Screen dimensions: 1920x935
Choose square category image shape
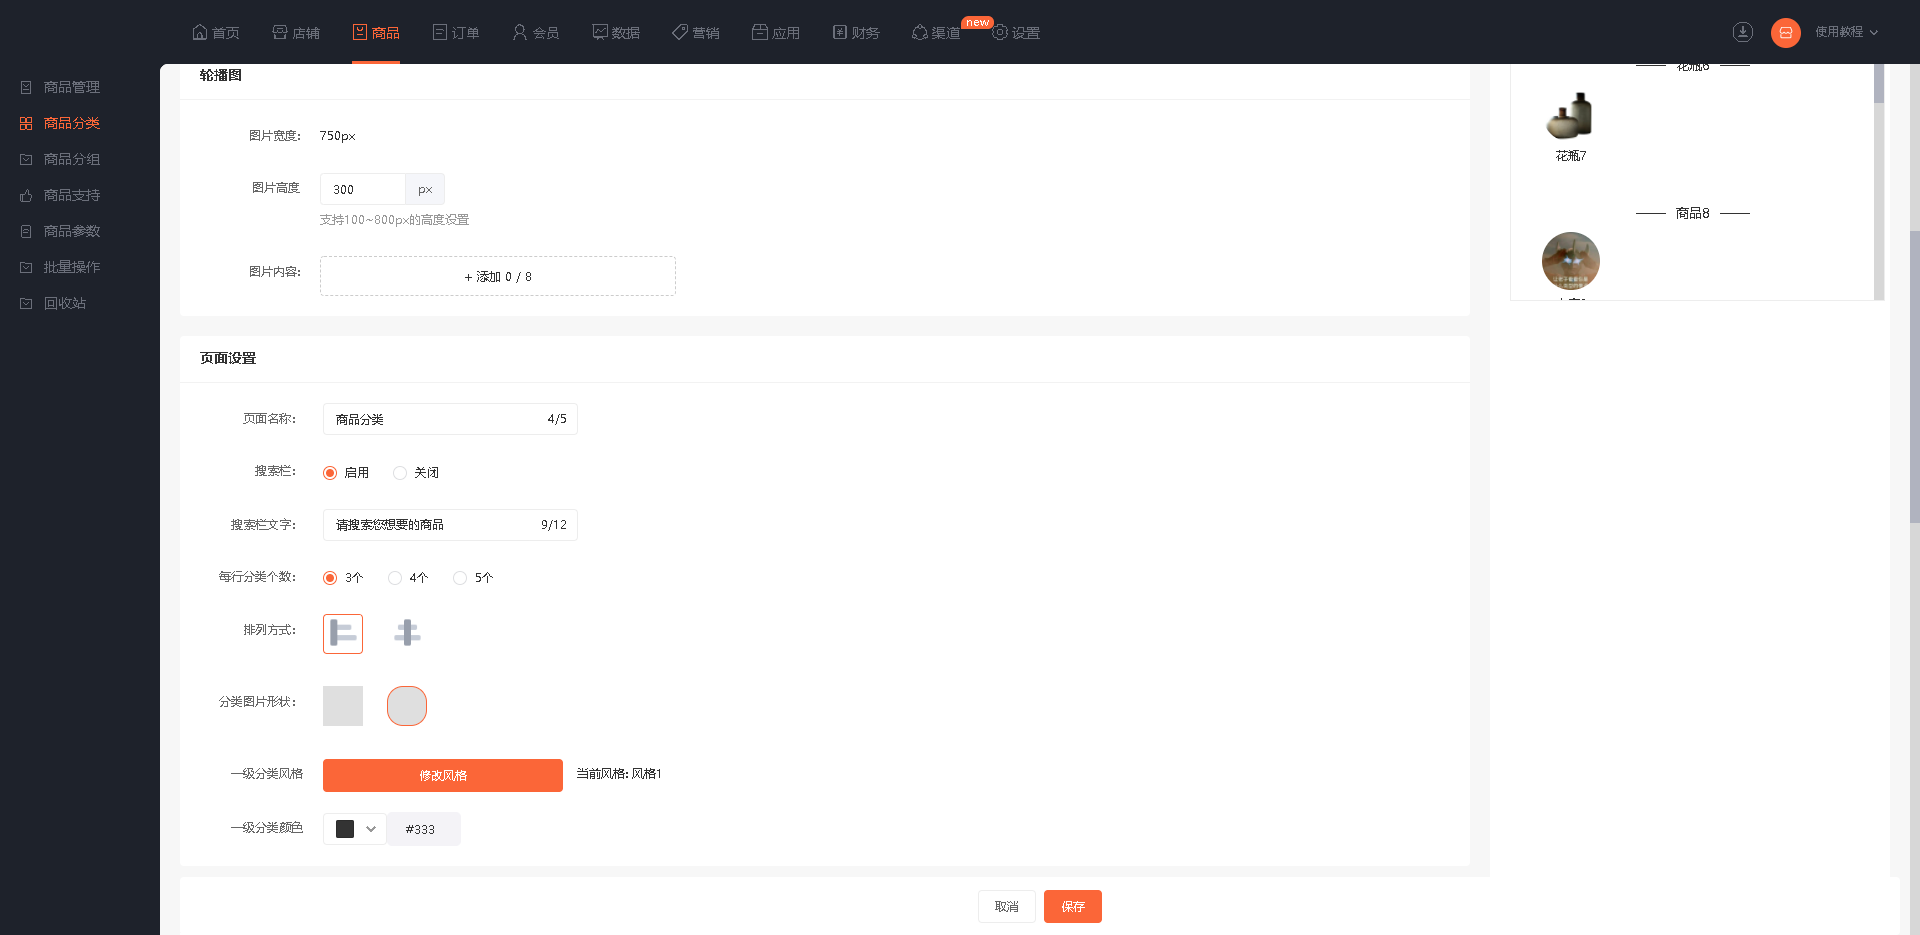pyautogui.click(x=343, y=706)
